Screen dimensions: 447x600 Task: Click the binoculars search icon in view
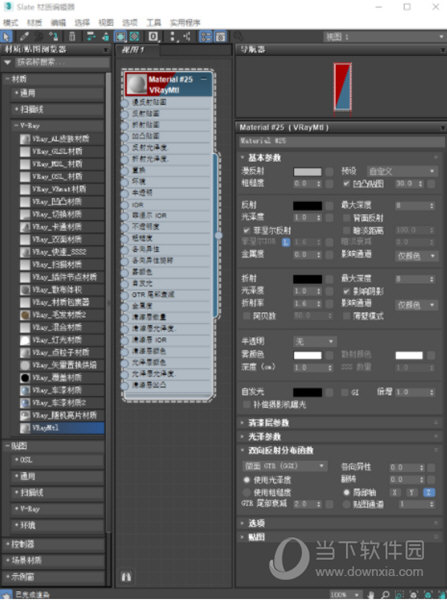pos(126,576)
